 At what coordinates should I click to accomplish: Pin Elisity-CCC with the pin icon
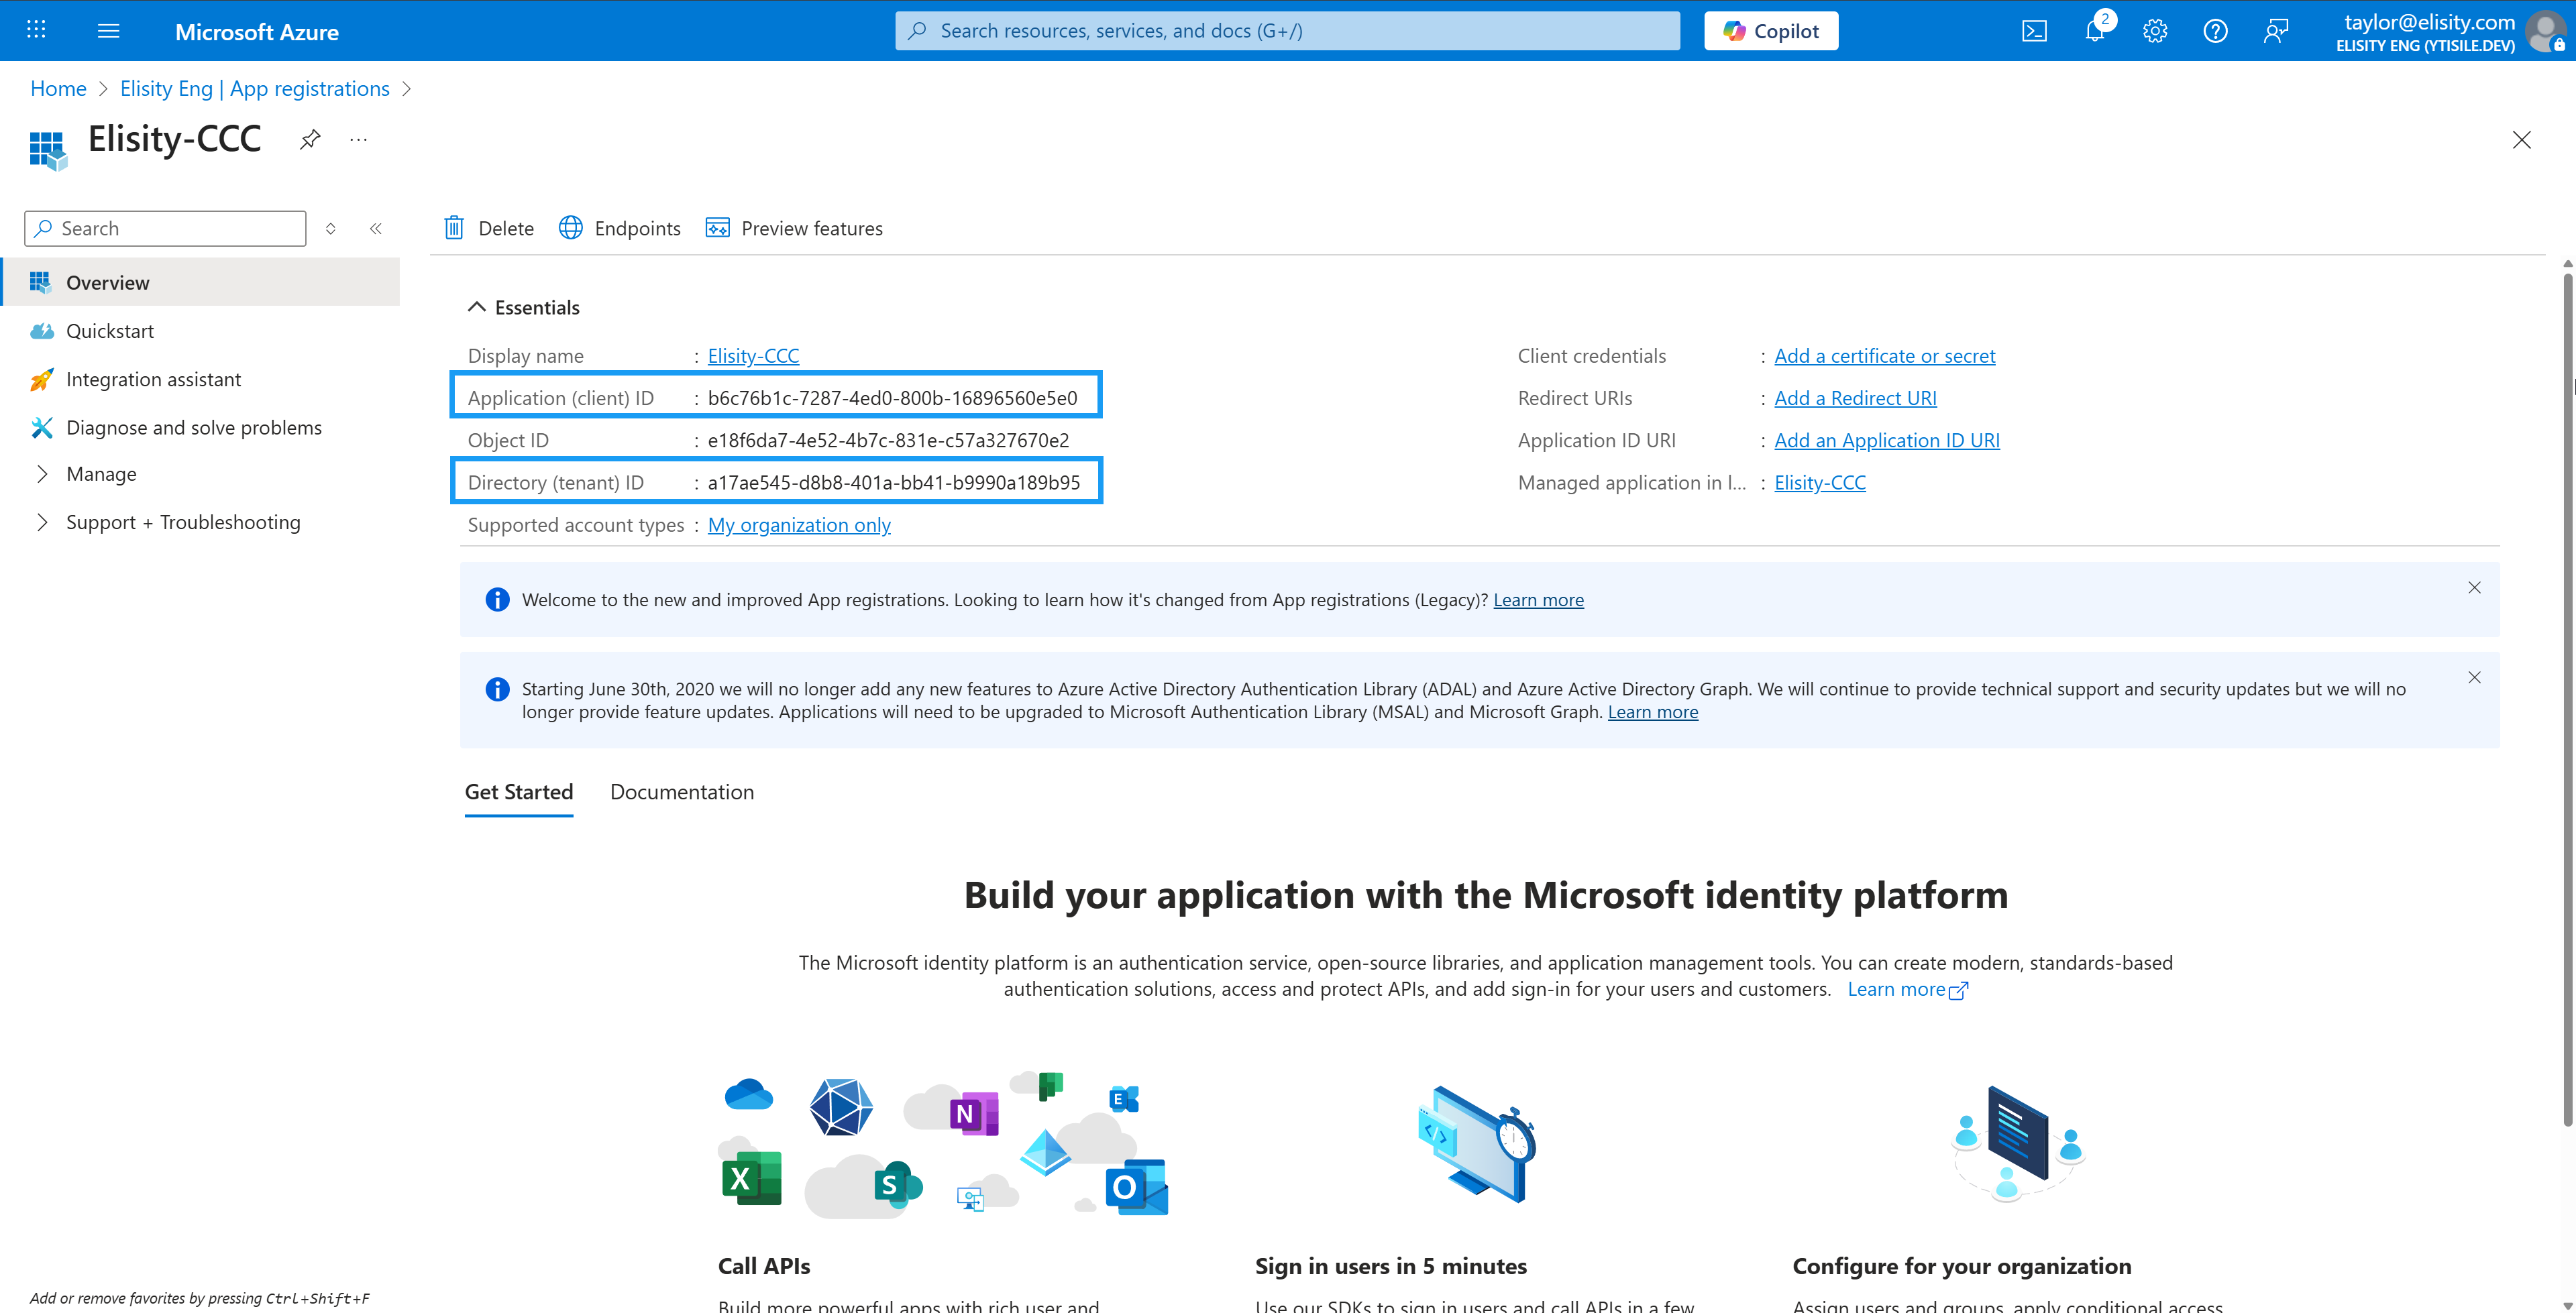point(310,140)
